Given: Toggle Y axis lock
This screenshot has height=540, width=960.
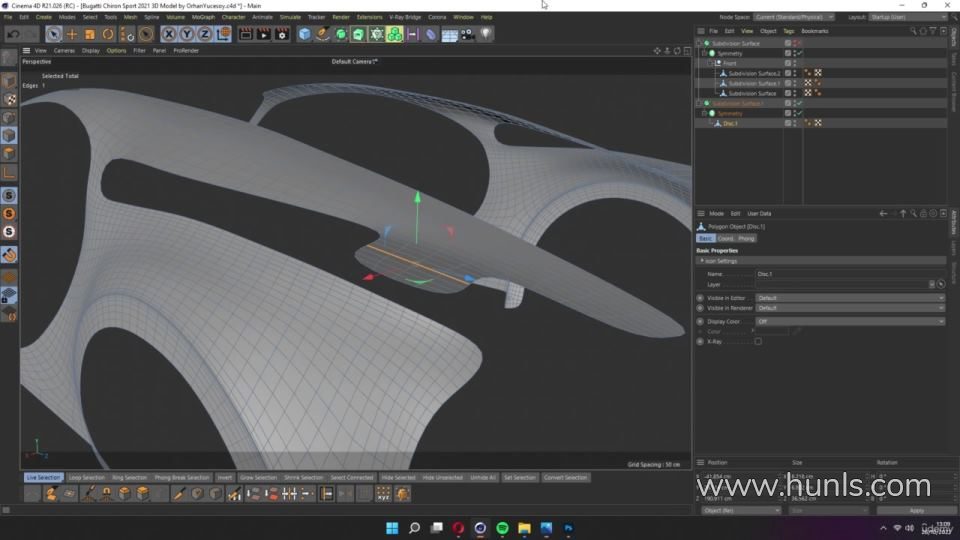Looking at the screenshot, I should click(187, 34).
